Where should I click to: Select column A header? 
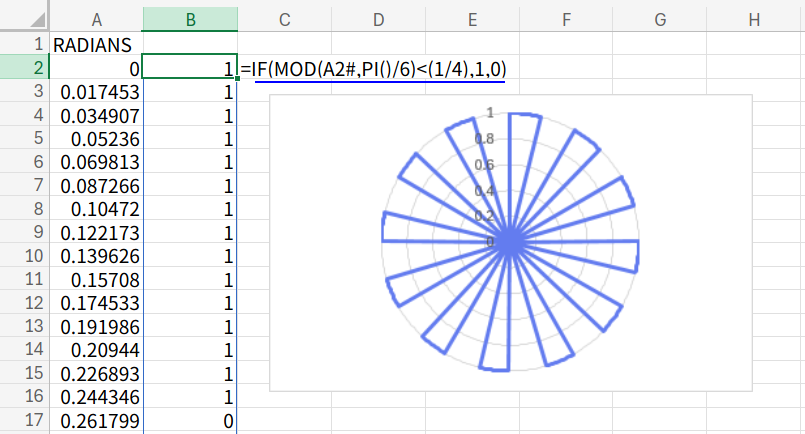96,19
